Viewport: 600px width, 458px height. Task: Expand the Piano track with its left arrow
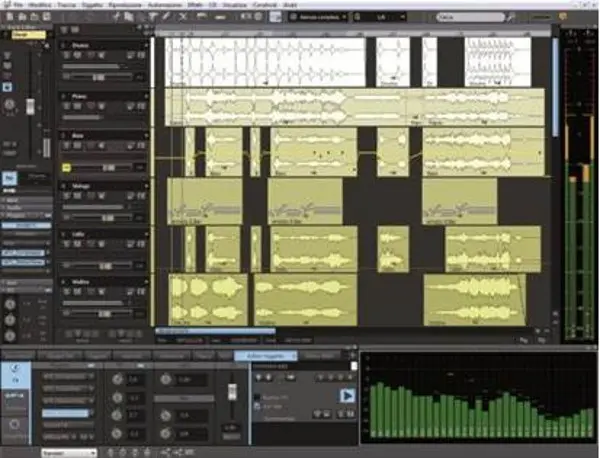tap(63, 96)
